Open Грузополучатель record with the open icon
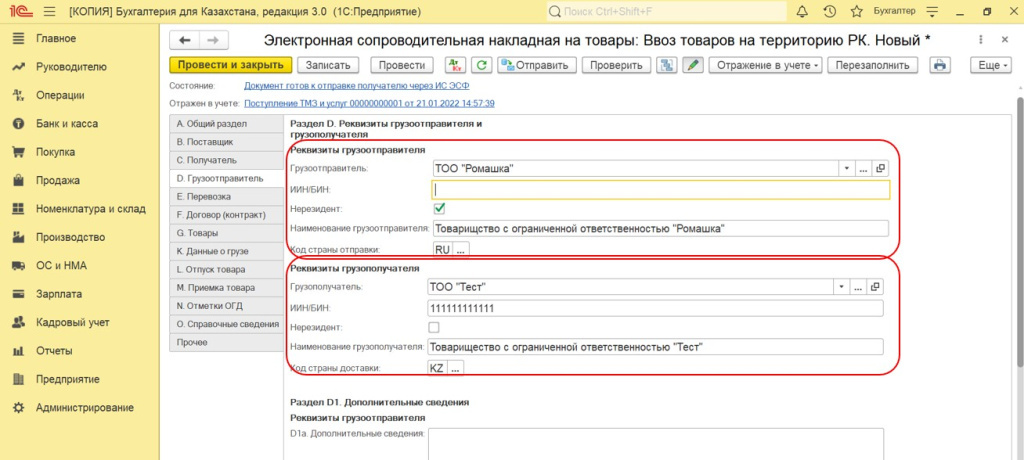The width and height of the screenshot is (1024, 460). (x=875, y=286)
